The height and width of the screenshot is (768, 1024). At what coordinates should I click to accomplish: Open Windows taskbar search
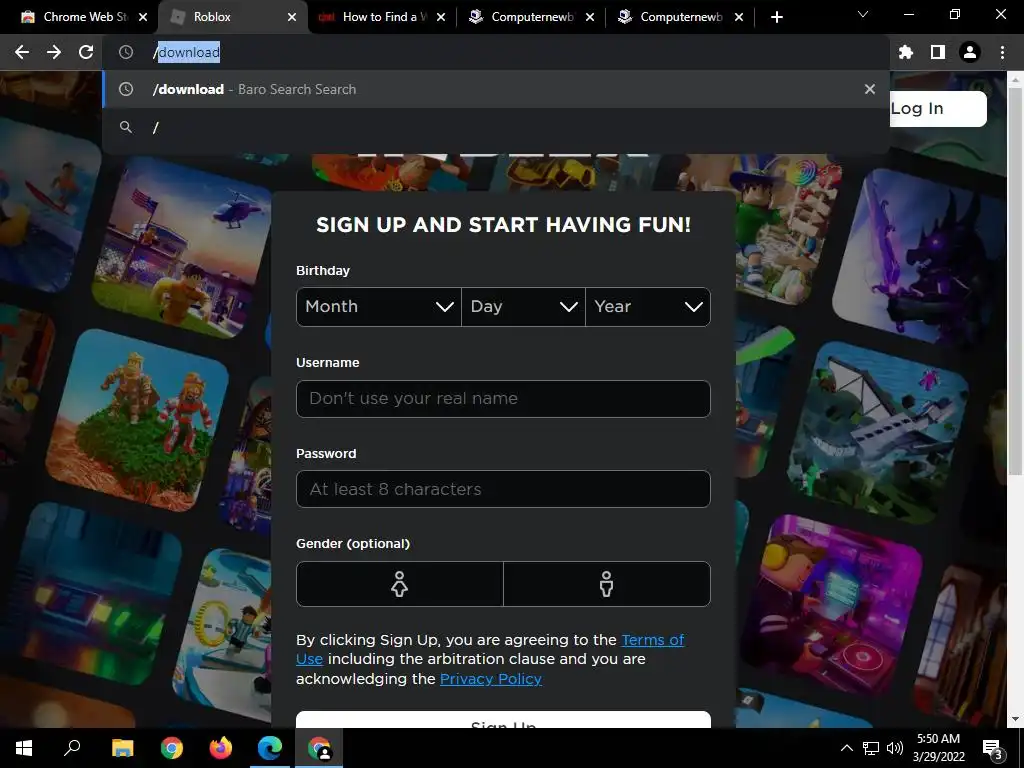(72, 748)
